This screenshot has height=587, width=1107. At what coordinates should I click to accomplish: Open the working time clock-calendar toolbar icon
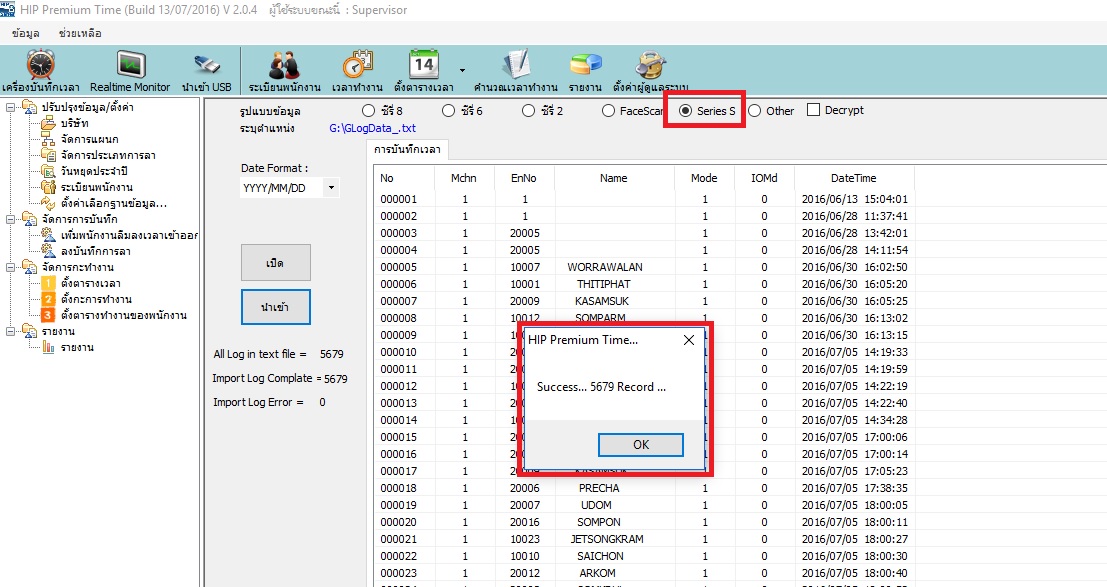click(x=357, y=71)
